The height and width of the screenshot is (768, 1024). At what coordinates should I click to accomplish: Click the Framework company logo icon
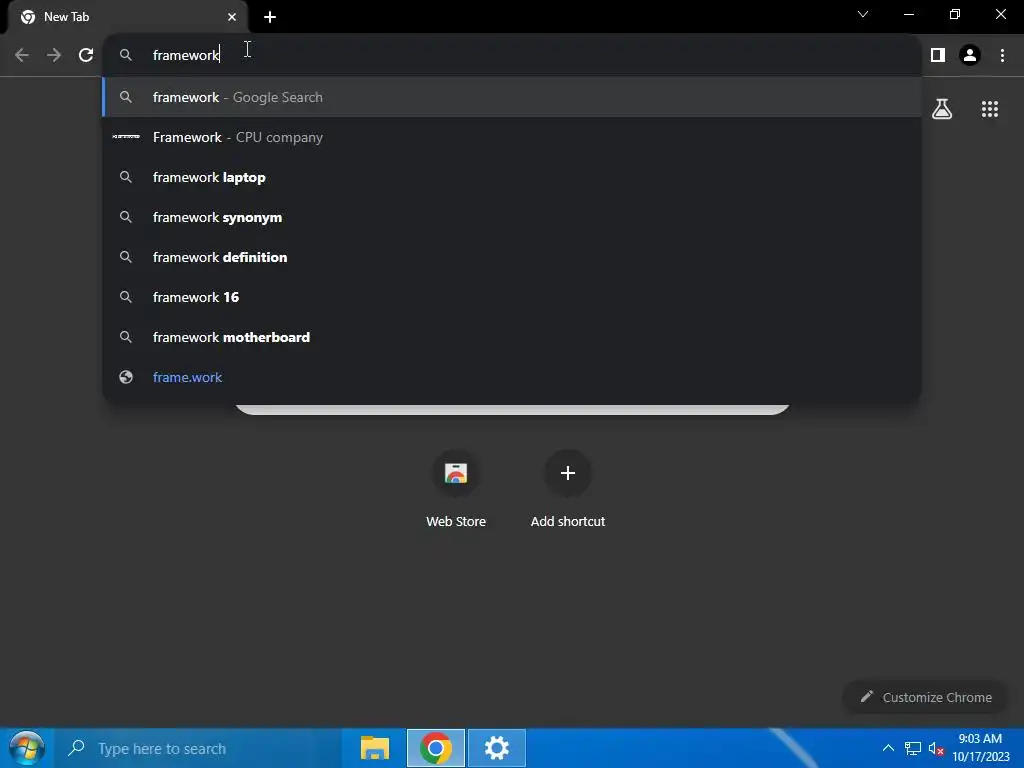125,136
